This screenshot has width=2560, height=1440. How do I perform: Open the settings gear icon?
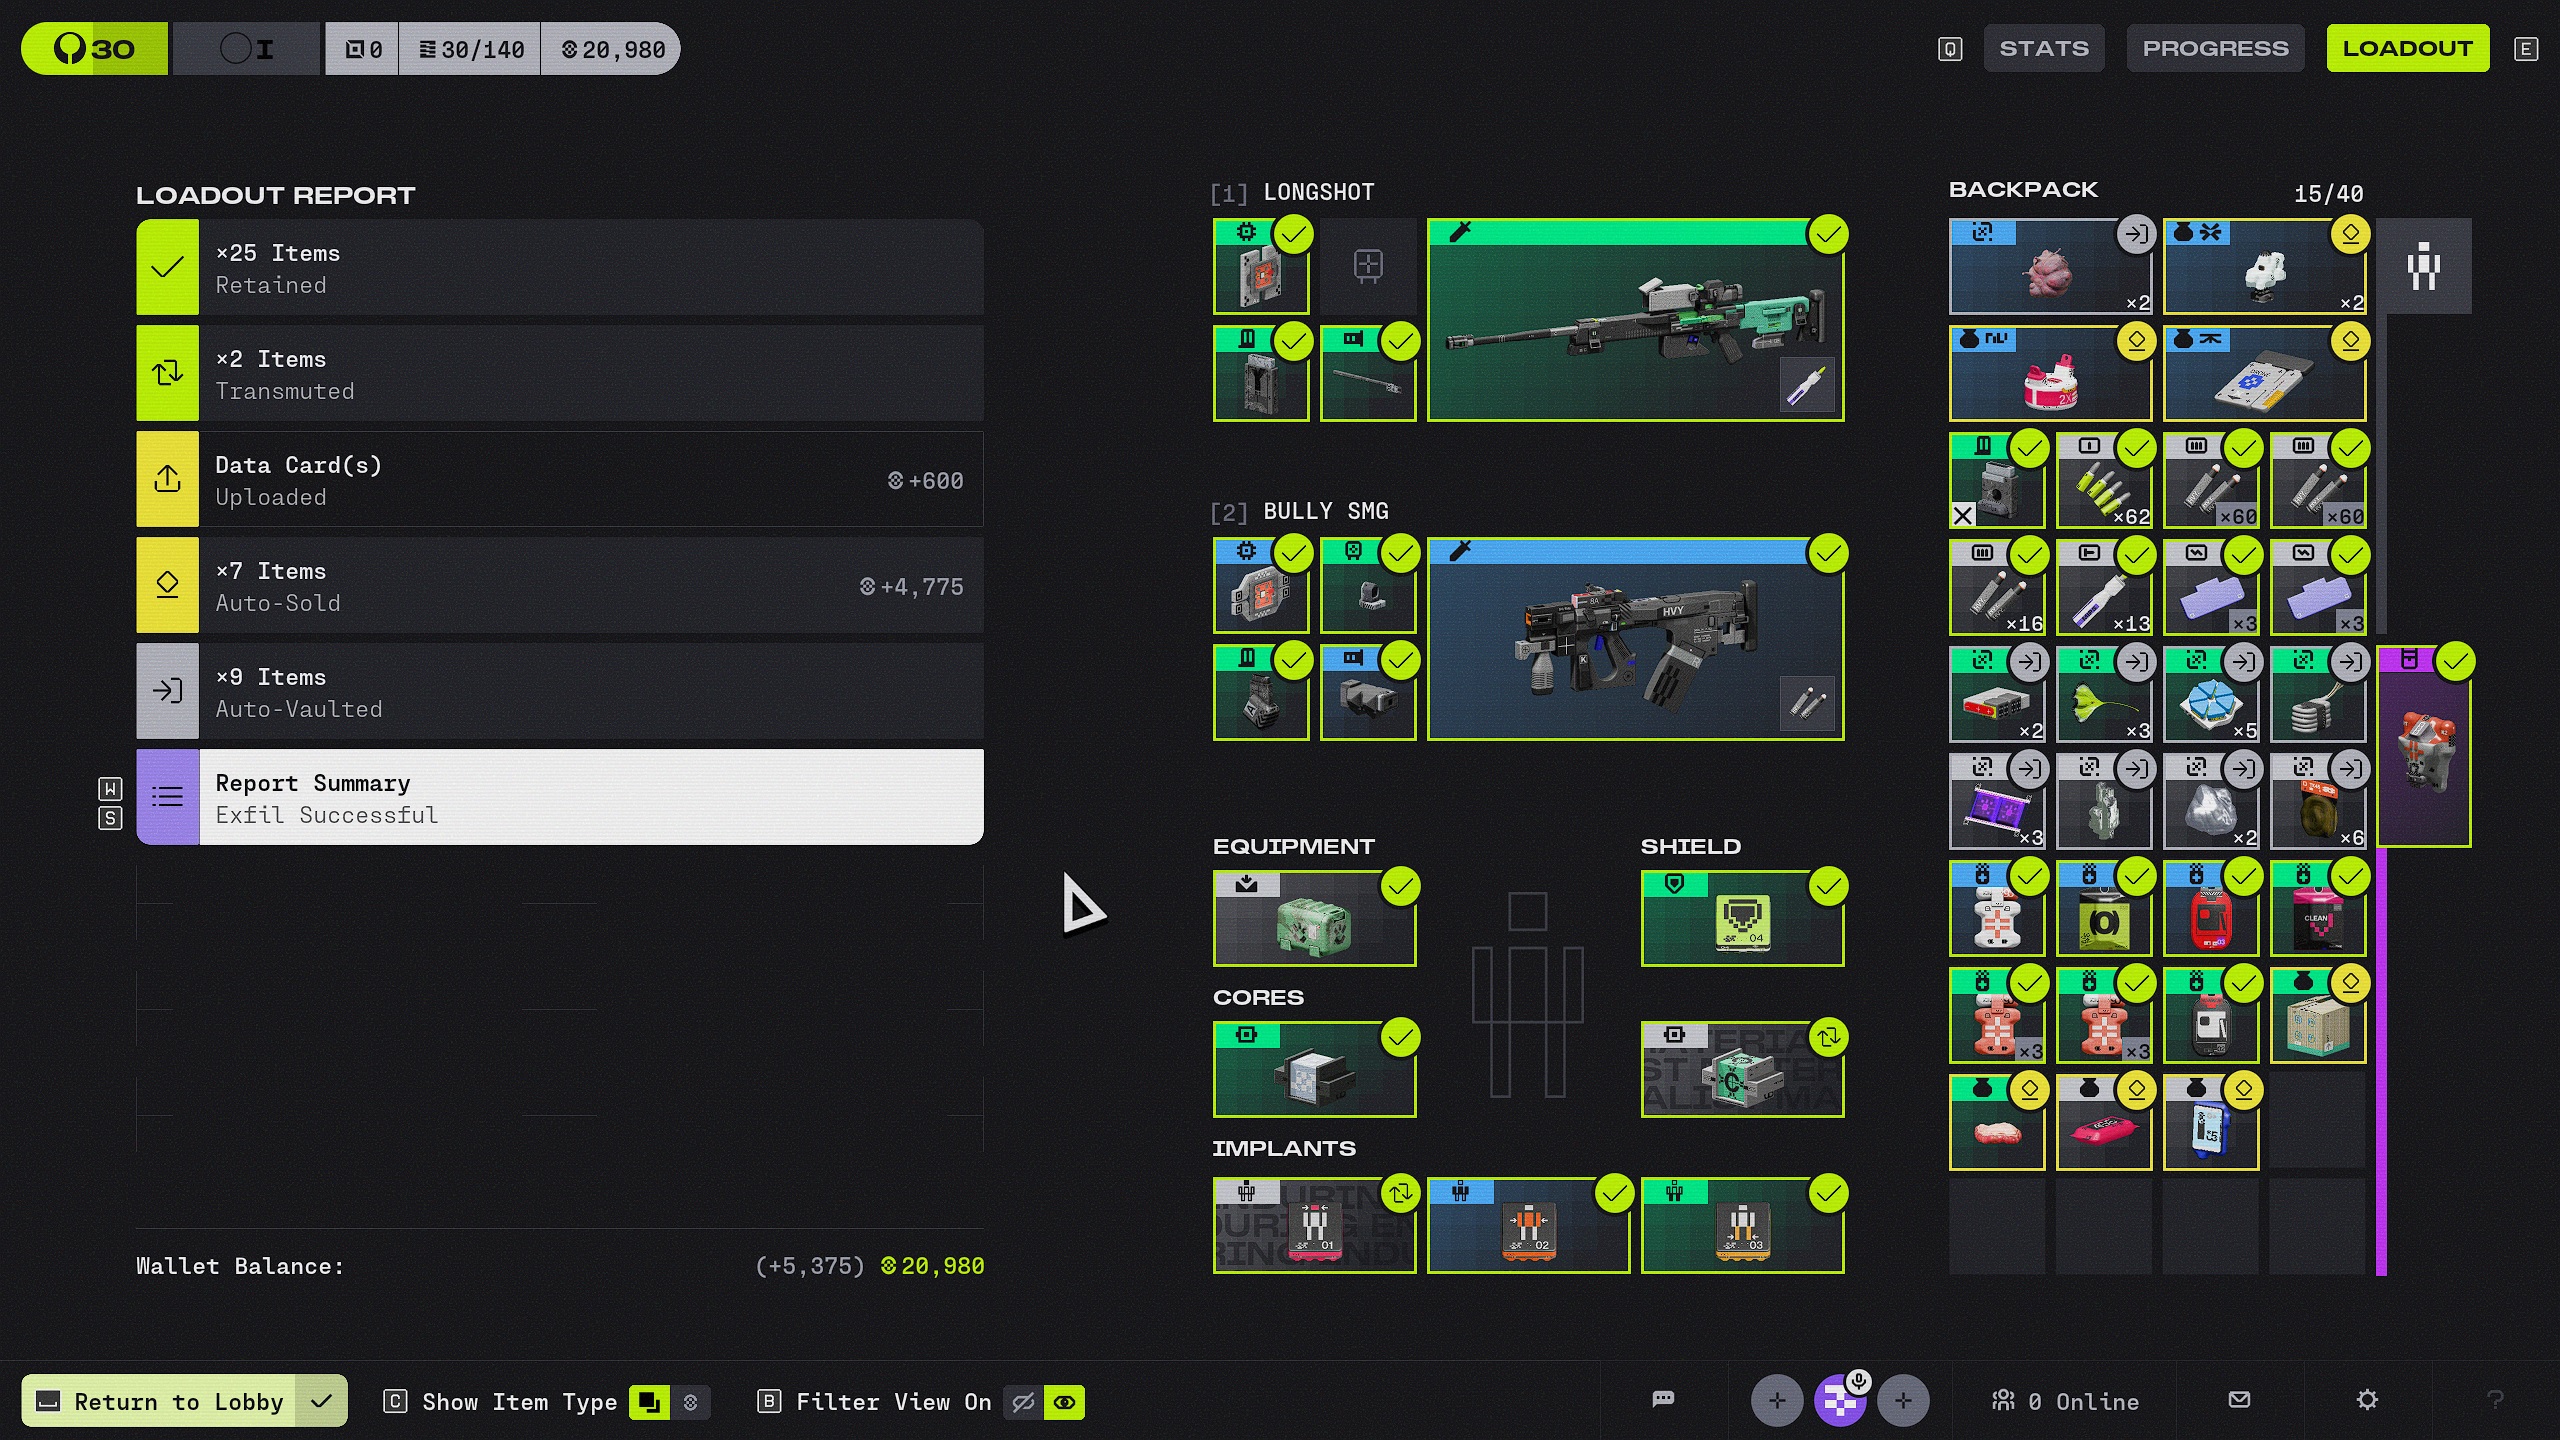tap(2367, 1400)
